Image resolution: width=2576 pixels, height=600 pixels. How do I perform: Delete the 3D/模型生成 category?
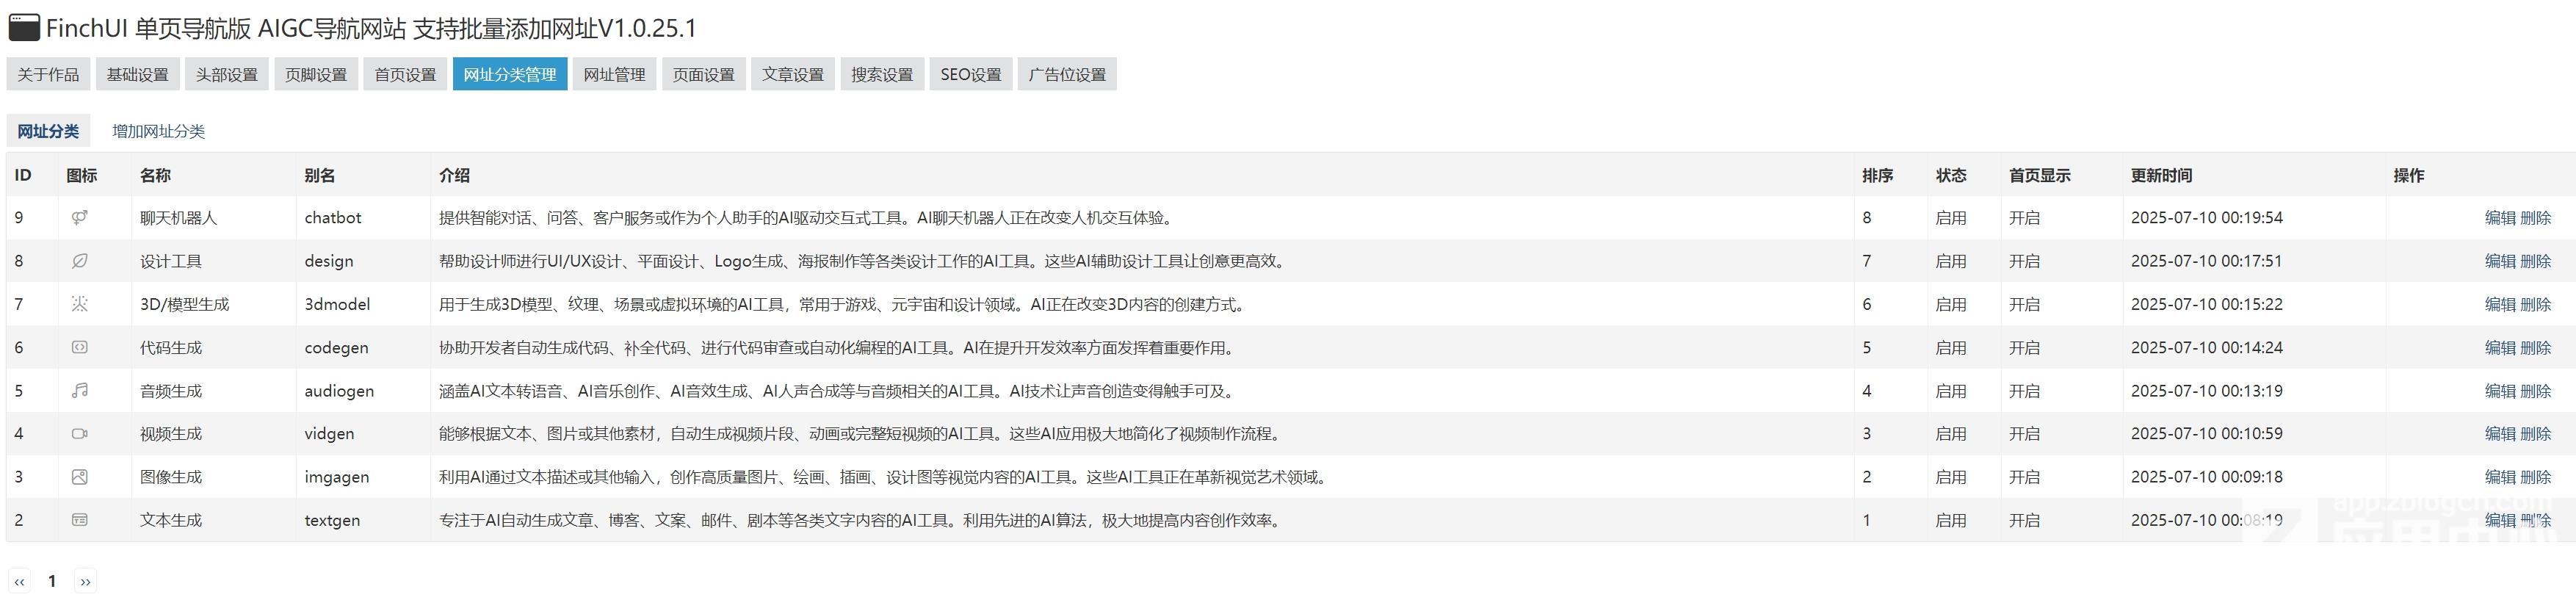2535,304
